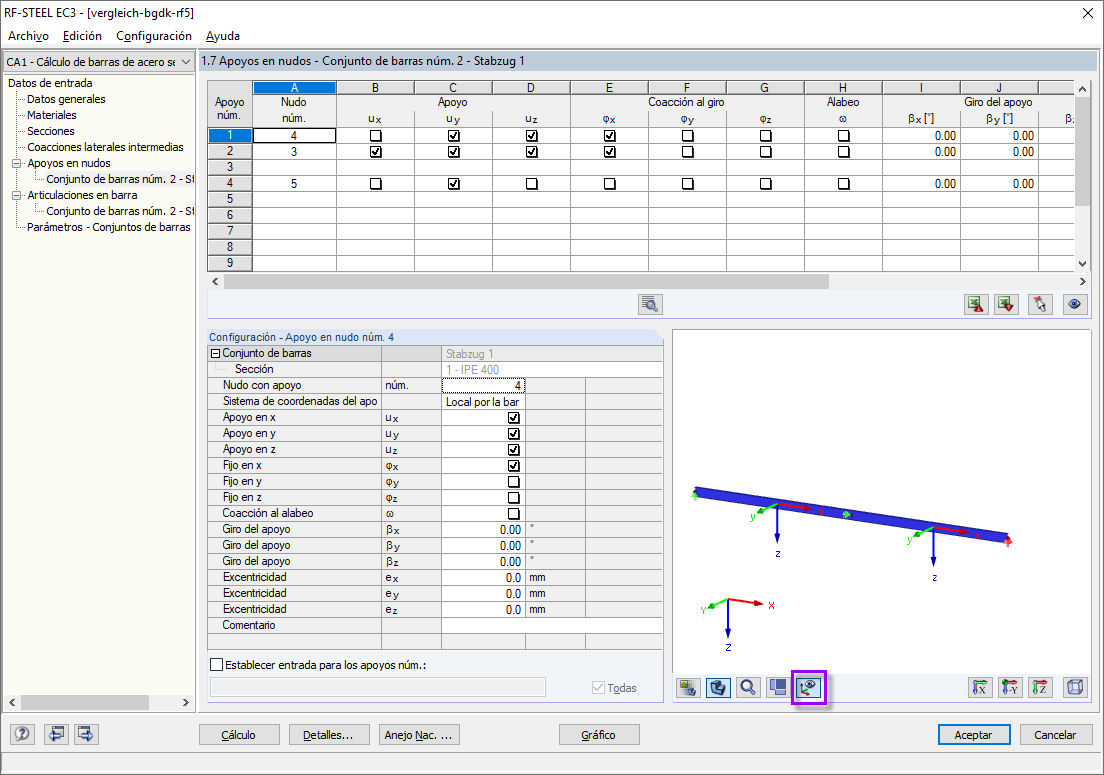The width and height of the screenshot is (1104, 775).
Task: Click Giro del apoyo βx value field
Action: coord(483,529)
